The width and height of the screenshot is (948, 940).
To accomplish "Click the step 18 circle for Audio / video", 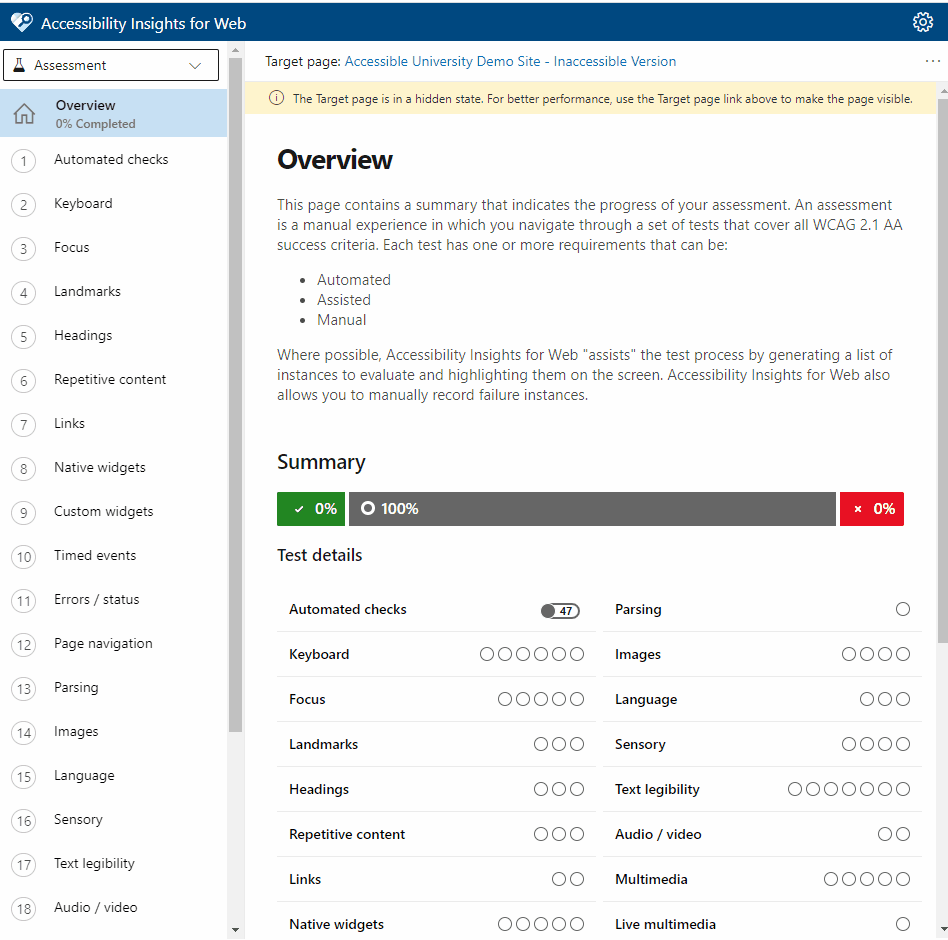I will 24,909.
